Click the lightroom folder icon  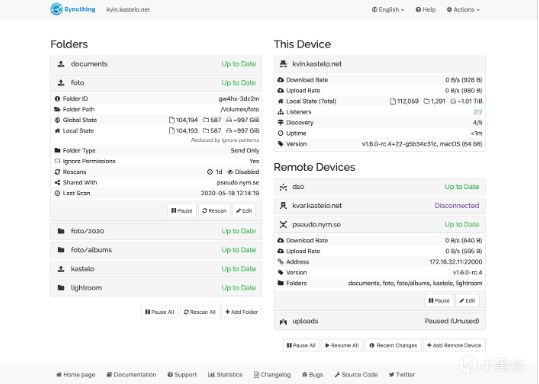(x=61, y=288)
